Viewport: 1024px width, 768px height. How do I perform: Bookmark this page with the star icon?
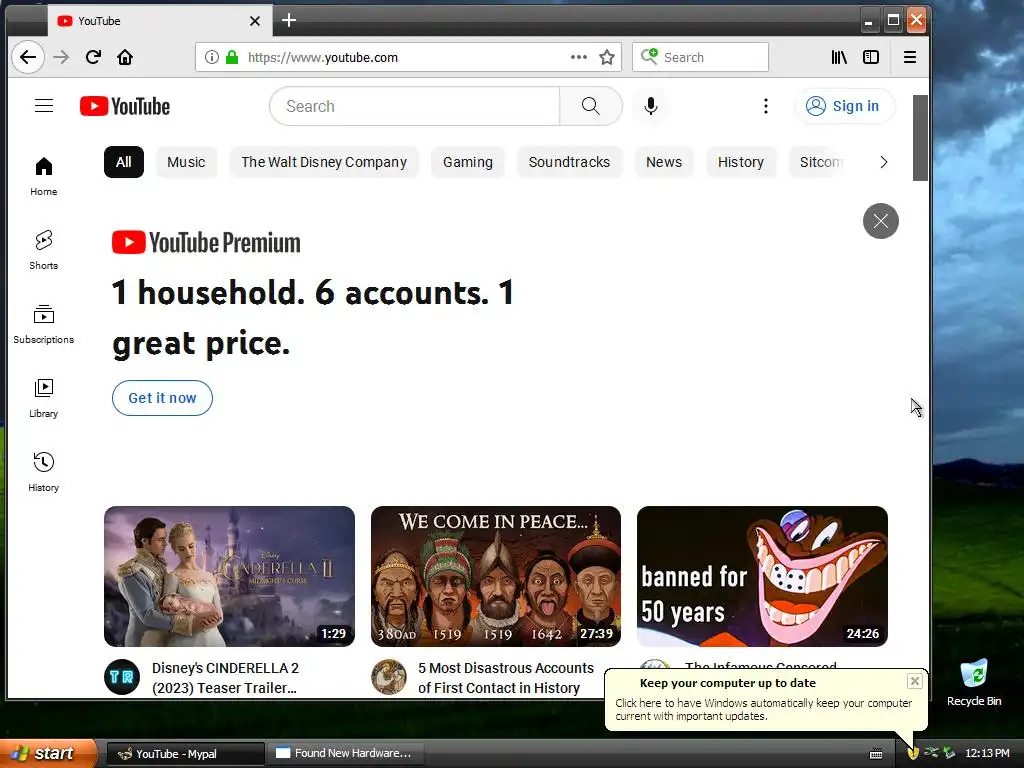607,57
